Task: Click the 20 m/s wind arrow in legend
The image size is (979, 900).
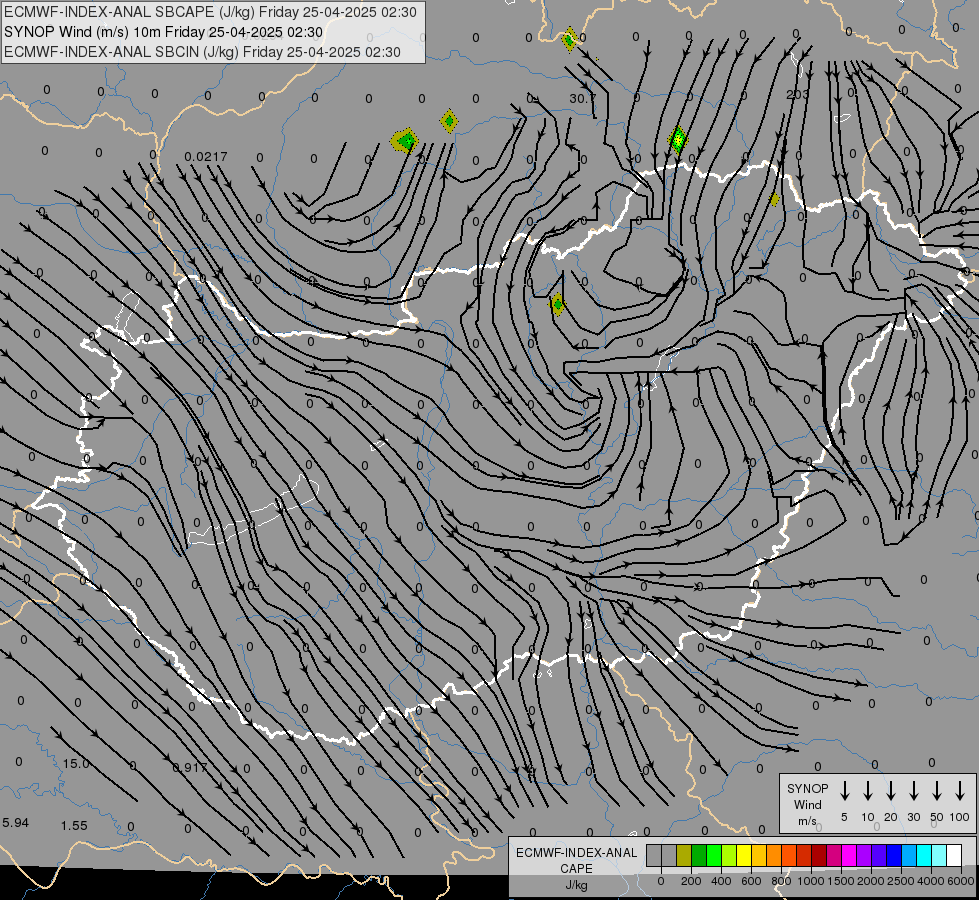Action: coord(890,791)
